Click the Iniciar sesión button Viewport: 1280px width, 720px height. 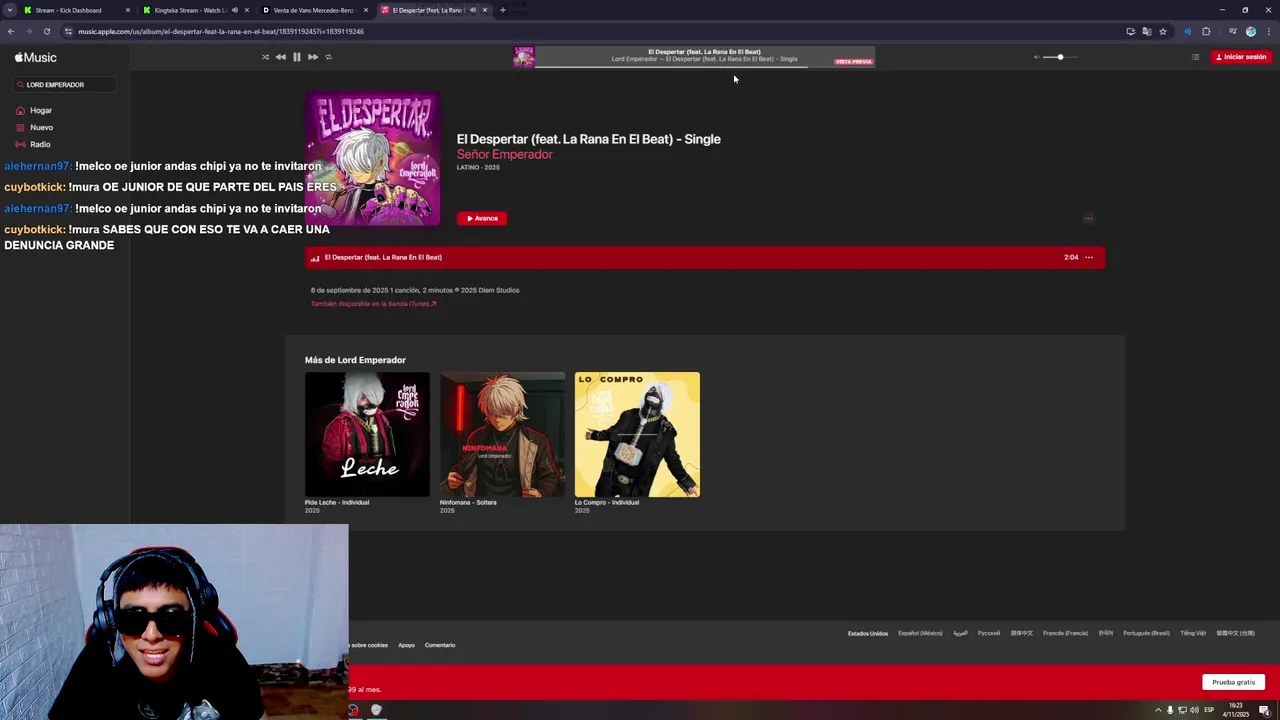(1241, 57)
